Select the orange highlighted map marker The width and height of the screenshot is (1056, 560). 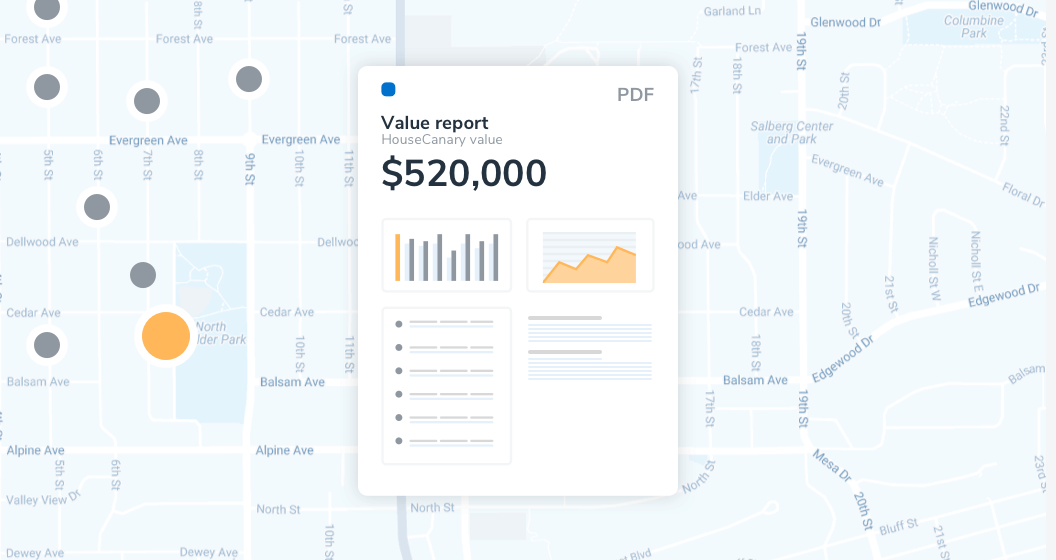[166, 336]
